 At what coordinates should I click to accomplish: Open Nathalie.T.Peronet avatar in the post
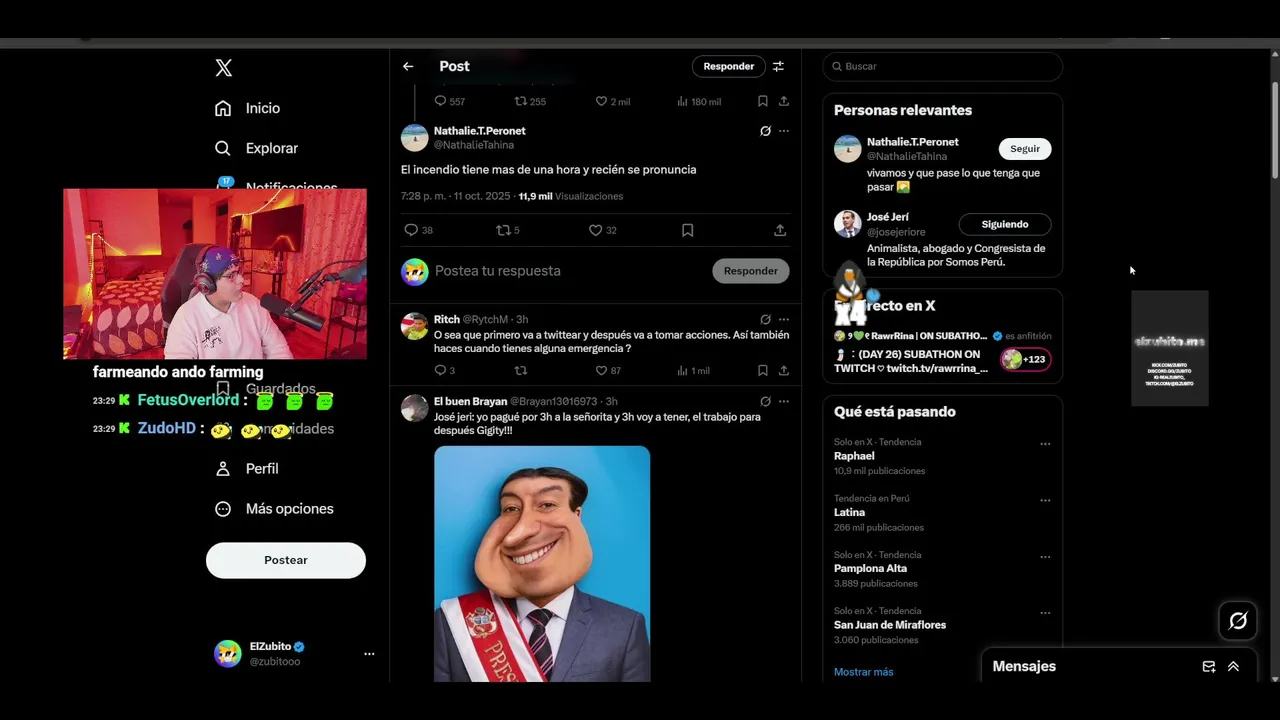point(415,138)
